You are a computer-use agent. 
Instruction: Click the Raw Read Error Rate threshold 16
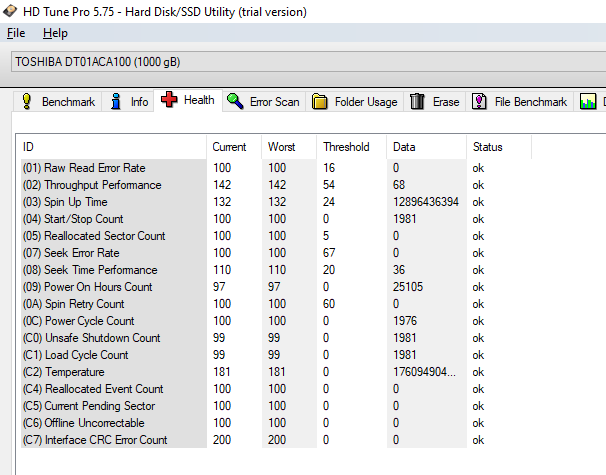329,168
